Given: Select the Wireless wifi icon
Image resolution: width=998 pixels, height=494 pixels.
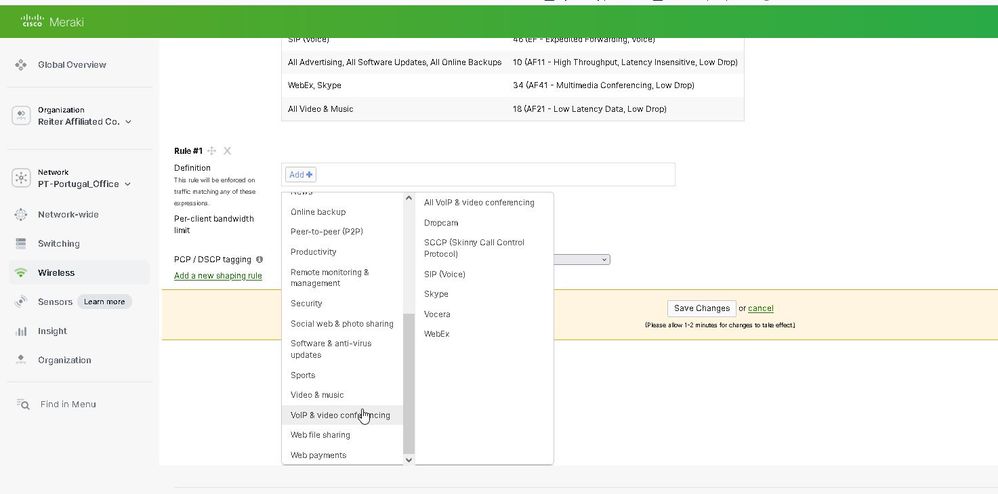Looking at the screenshot, I should [21, 273].
